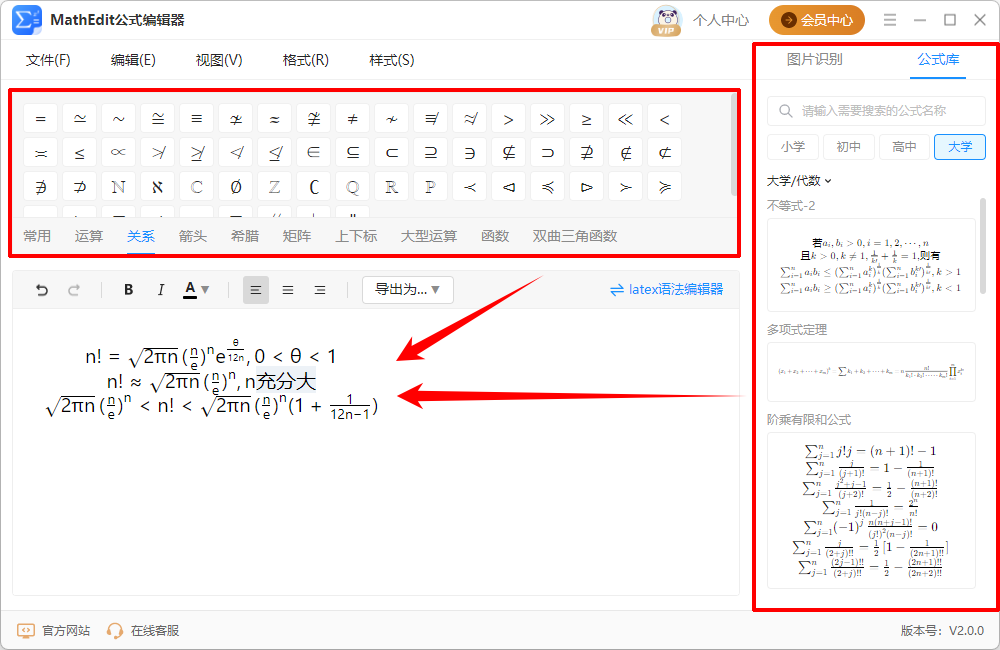Click the VIP panda avatar

tap(666, 20)
